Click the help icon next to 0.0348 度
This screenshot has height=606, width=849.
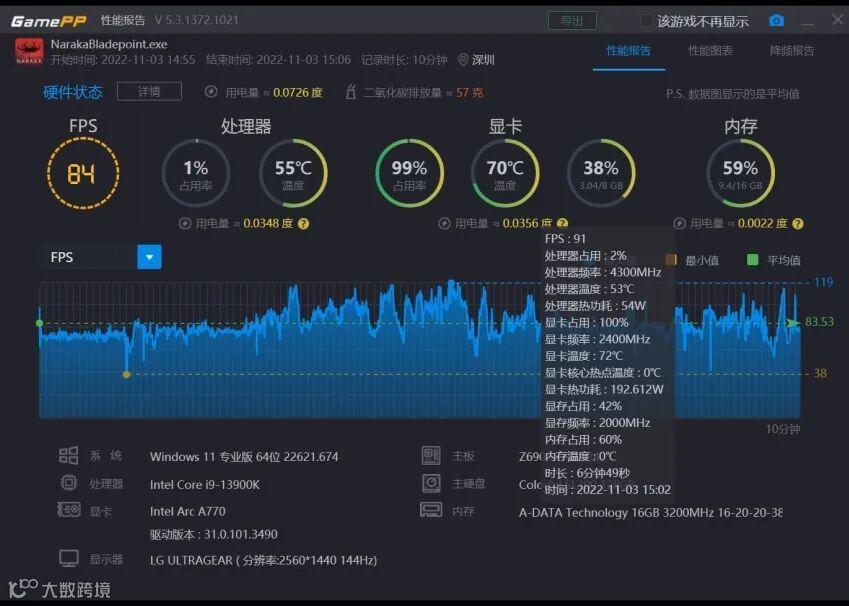[304, 224]
